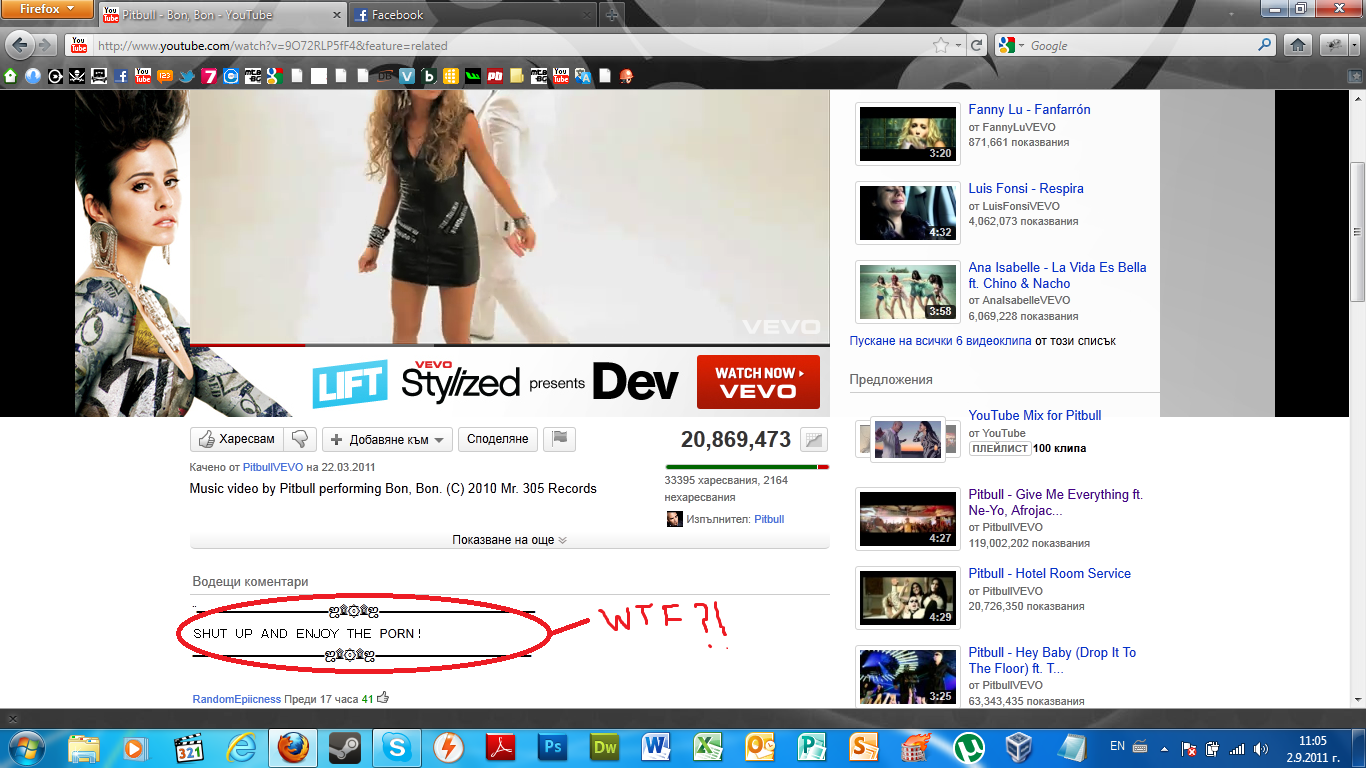Switch to Skype in the taskbar

click(397, 747)
